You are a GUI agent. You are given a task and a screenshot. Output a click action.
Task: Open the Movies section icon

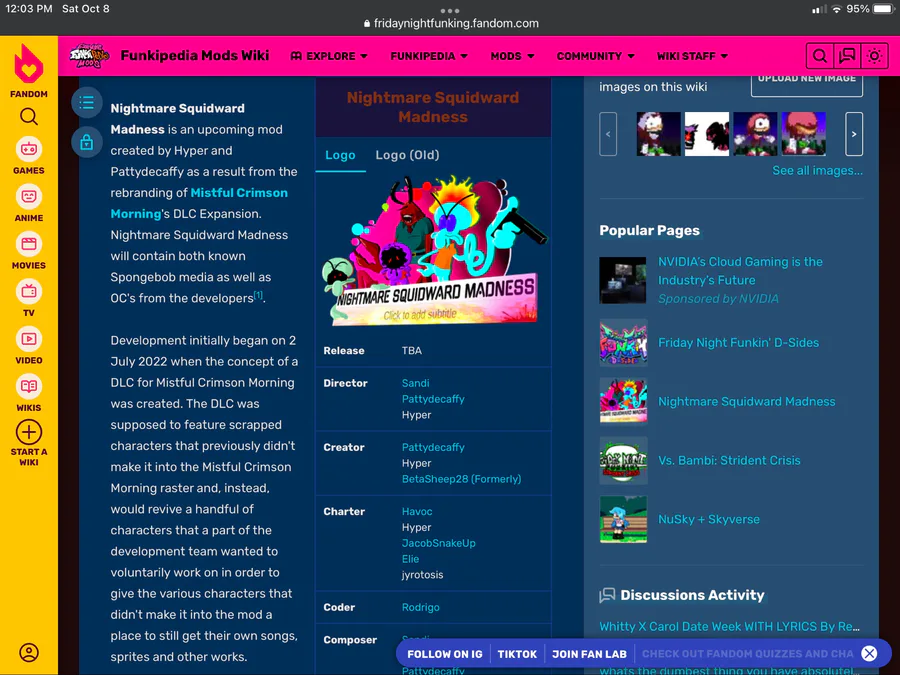pos(29,245)
